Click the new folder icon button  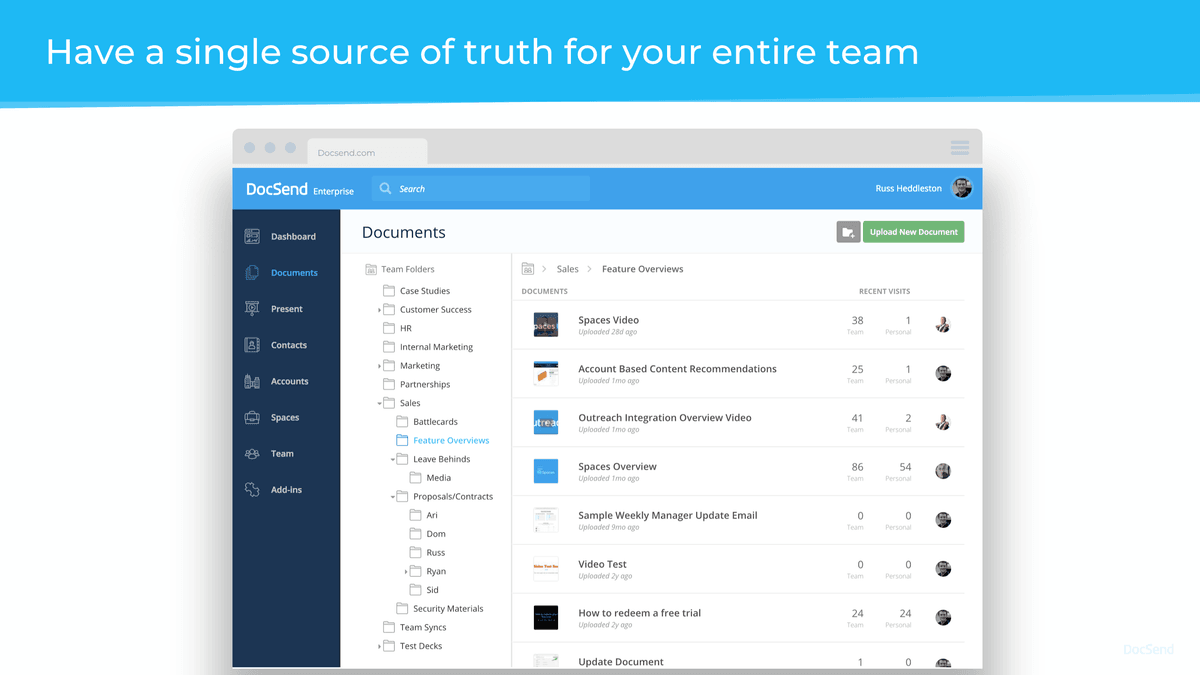click(x=848, y=232)
